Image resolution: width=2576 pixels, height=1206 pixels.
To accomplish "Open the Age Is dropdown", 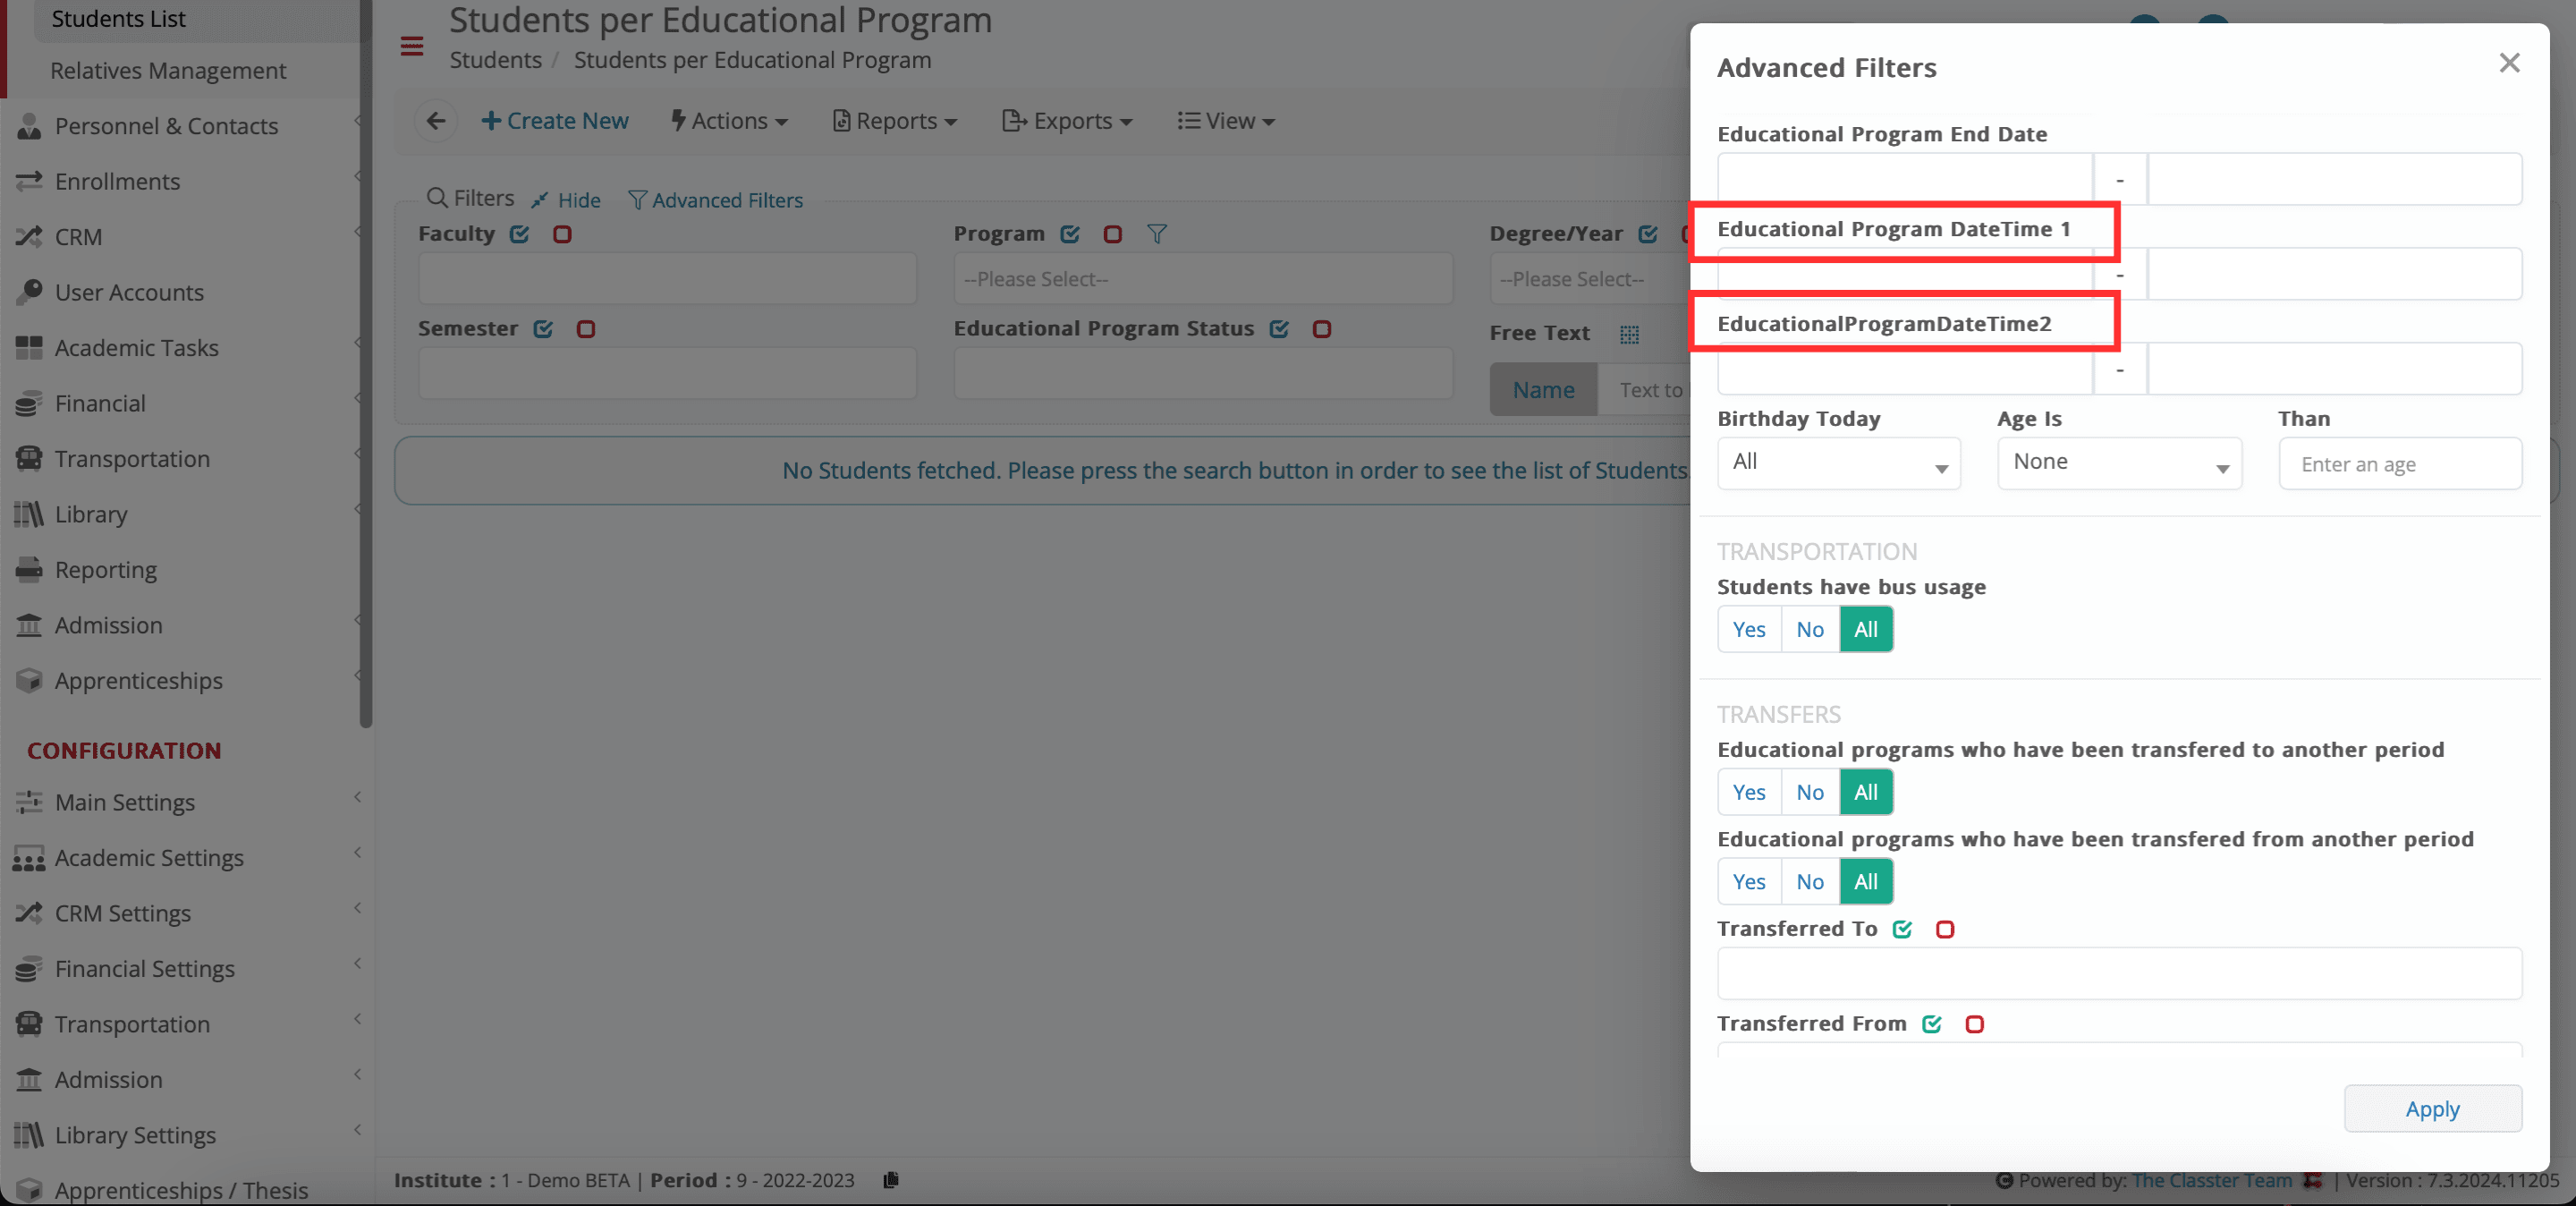I will pyautogui.click(x=2119, y=463).
